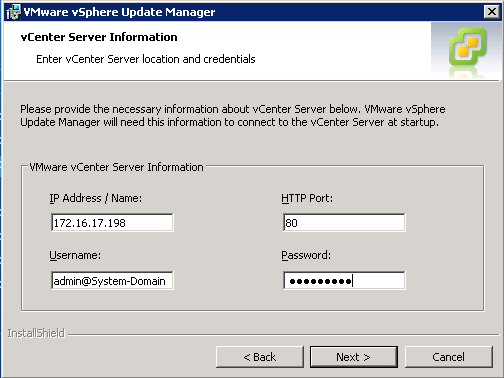Focus the Password input field
Screen dimensions: 504x378
[344, 281]
